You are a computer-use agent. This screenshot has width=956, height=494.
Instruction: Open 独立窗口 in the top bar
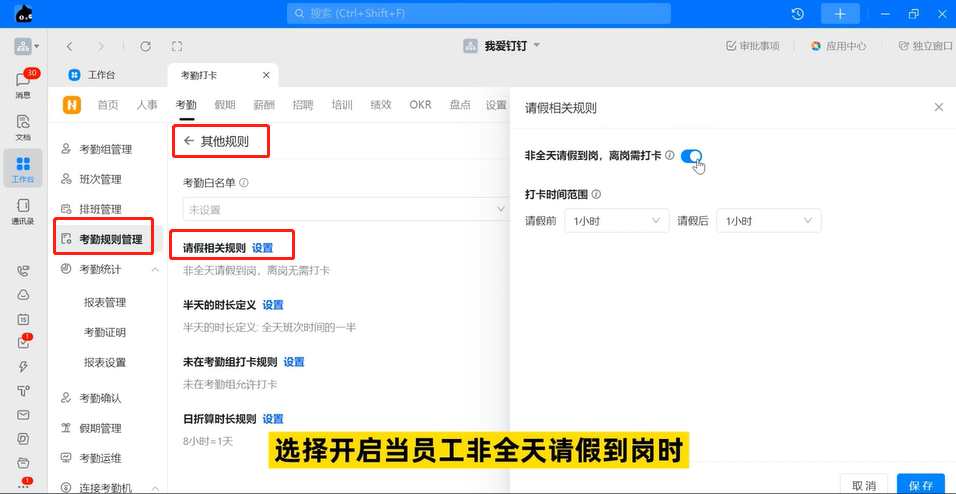point(926,46)
